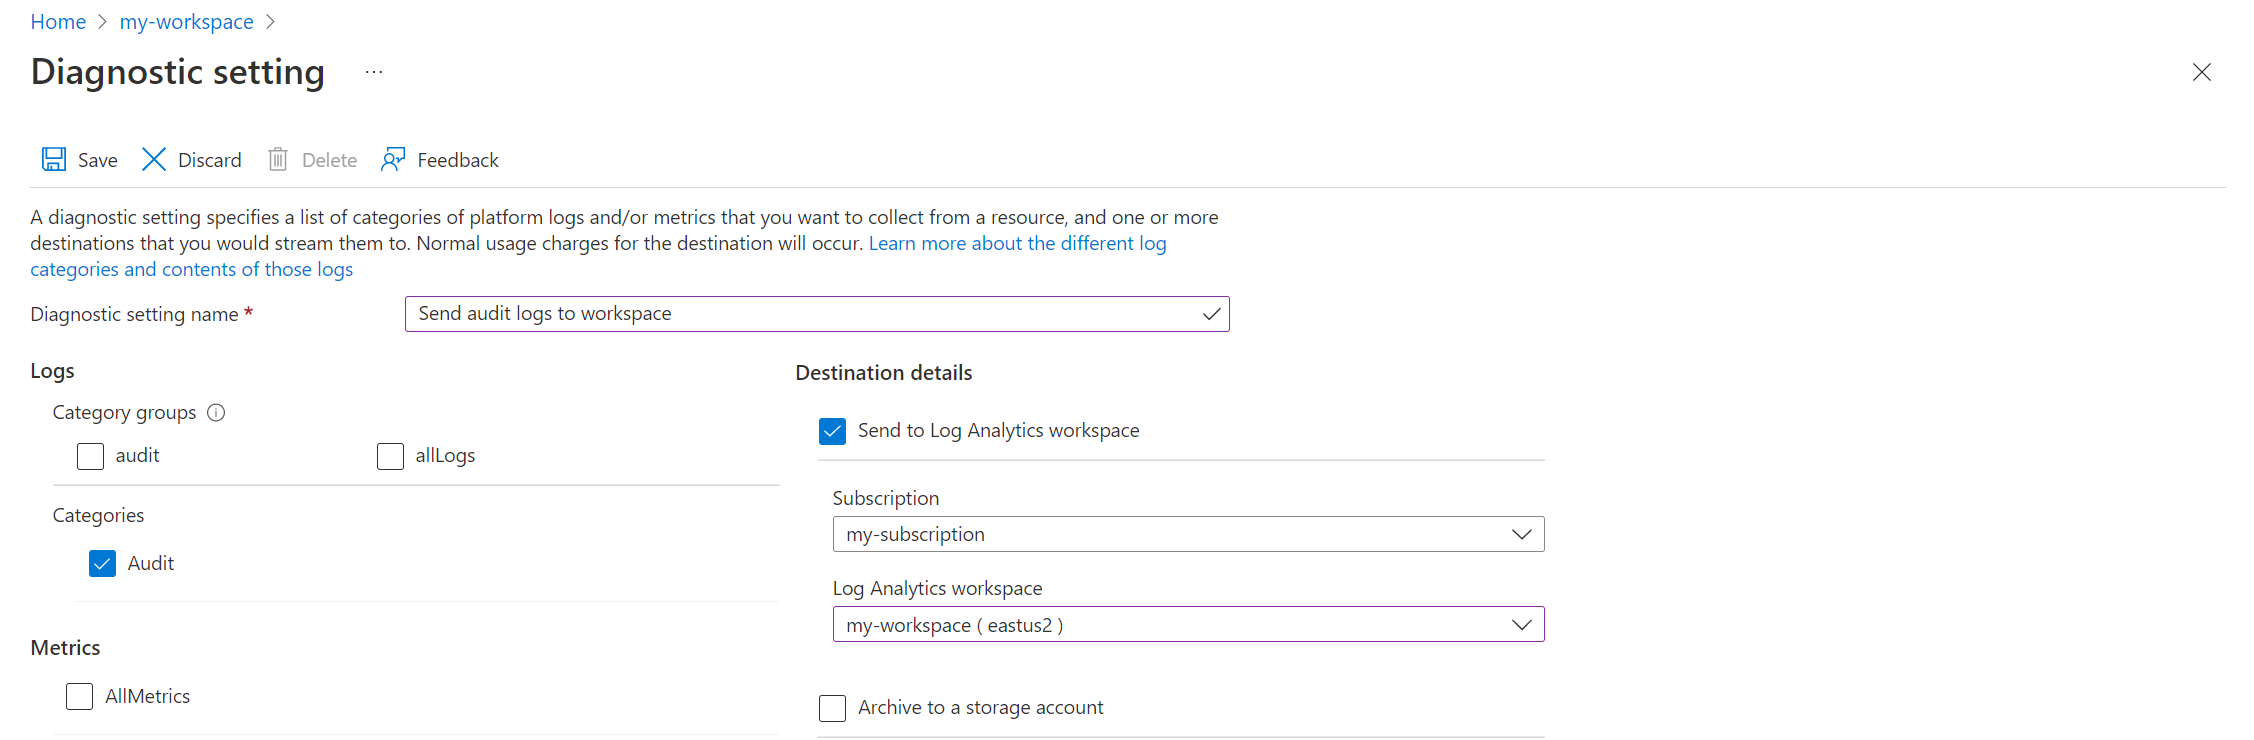Enable the AllMetrics checkbox
2254x740 pixels.
click(x=80, y=697)
